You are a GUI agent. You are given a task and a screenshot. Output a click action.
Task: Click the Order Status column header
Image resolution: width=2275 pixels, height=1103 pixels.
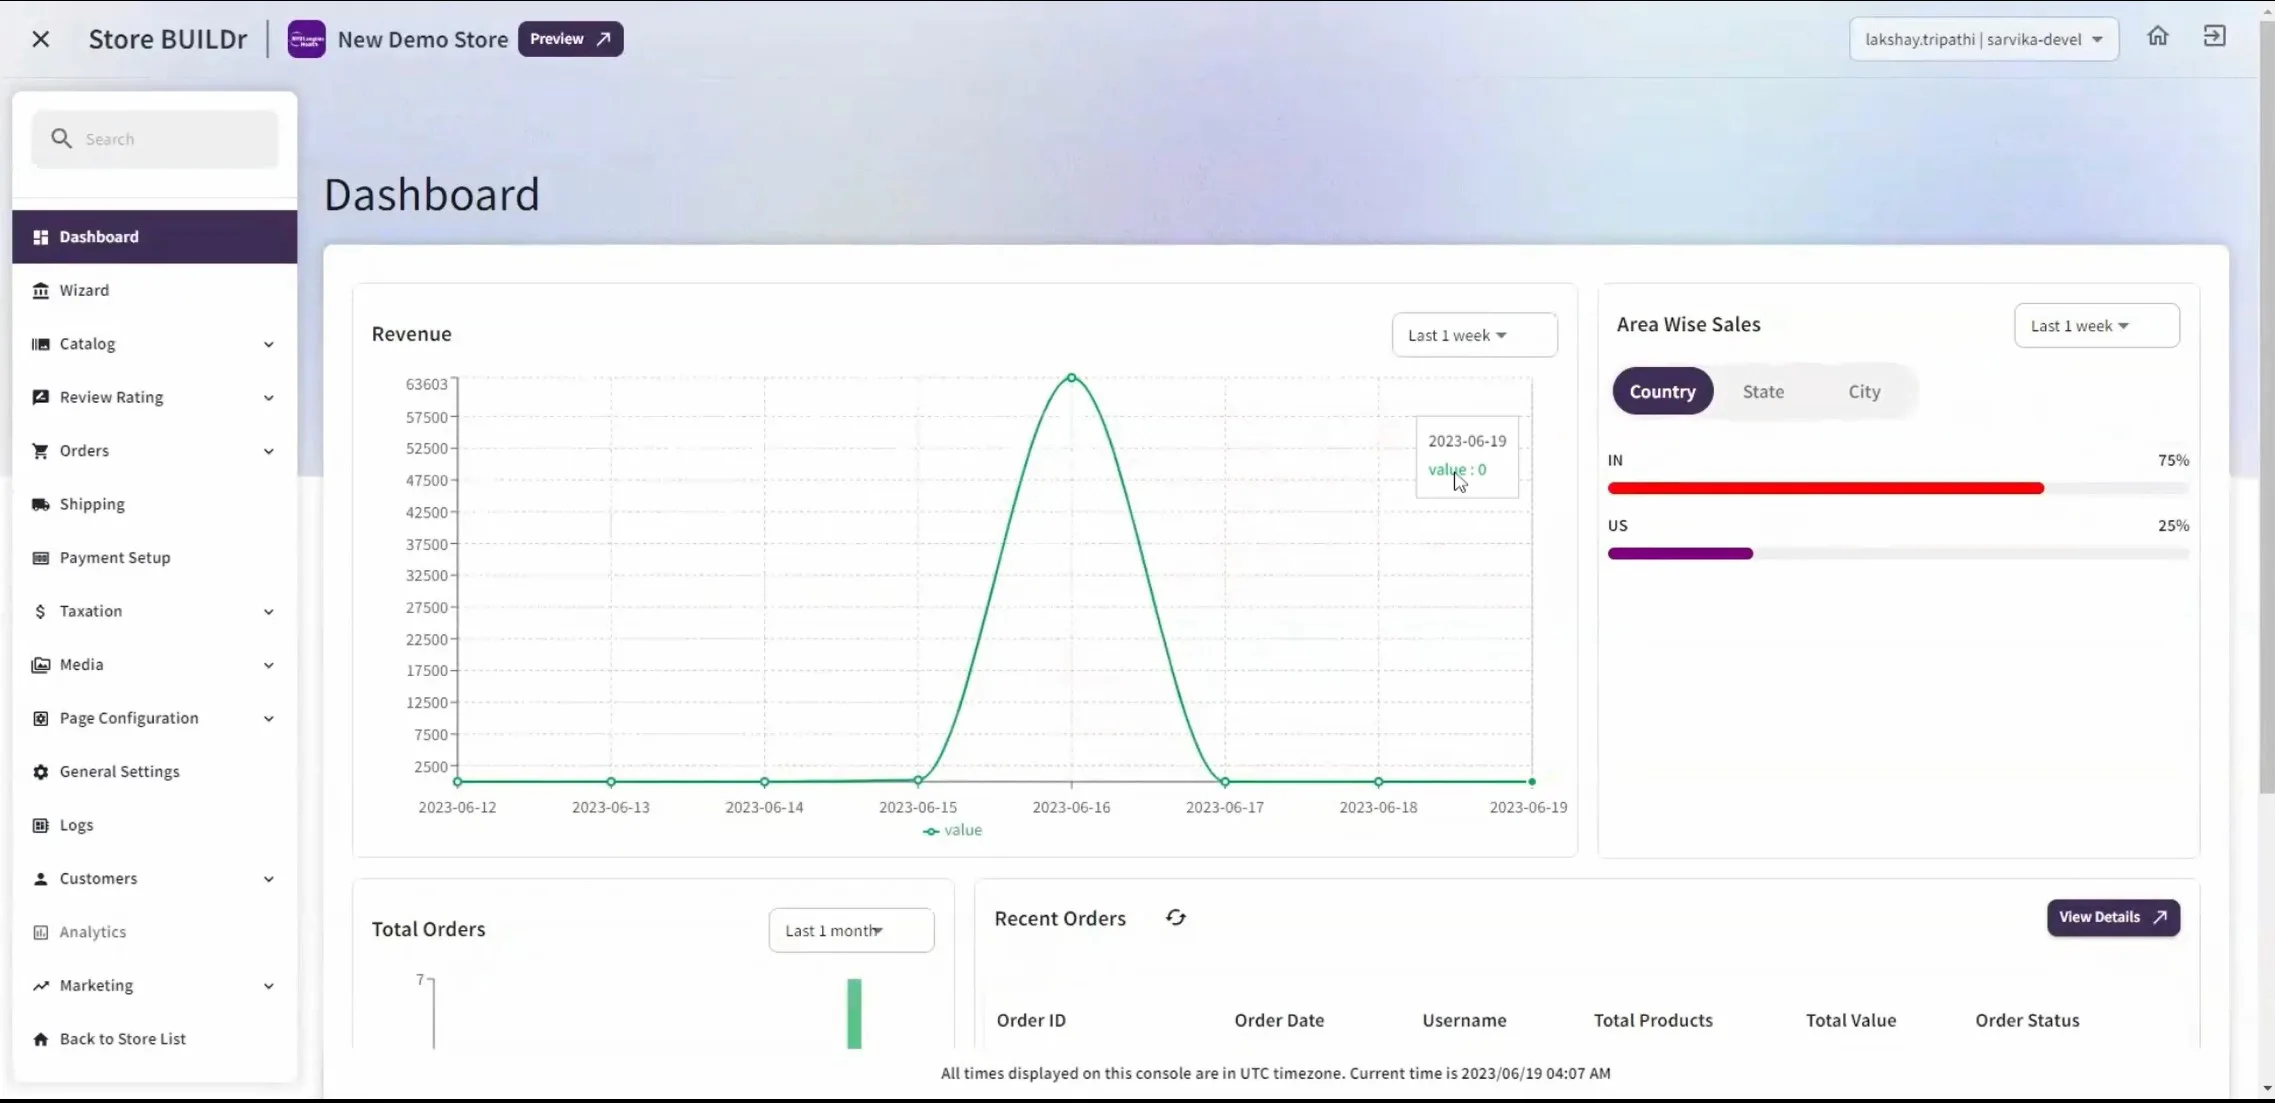pyautogui.click(x=2027, y=1020)
